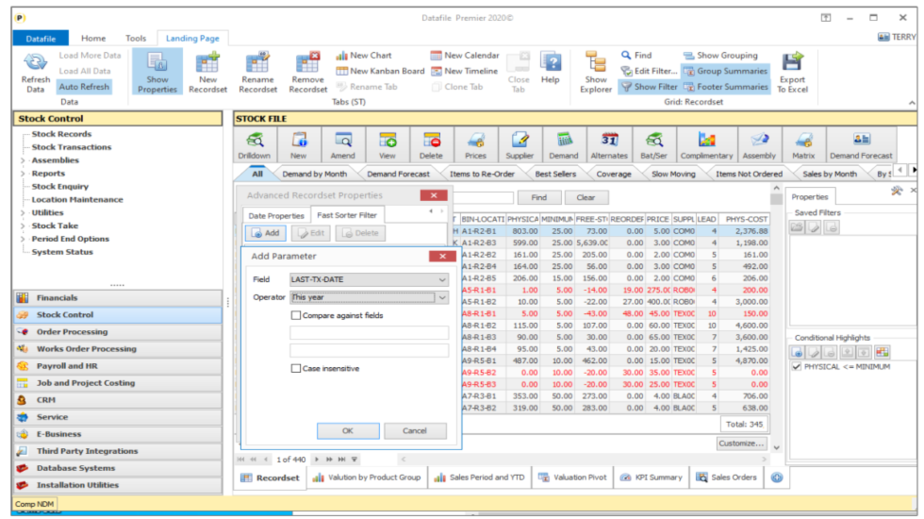Expand the Assemblies tree node
Viewport: 924px width, 519px height.
pos(23,160)
